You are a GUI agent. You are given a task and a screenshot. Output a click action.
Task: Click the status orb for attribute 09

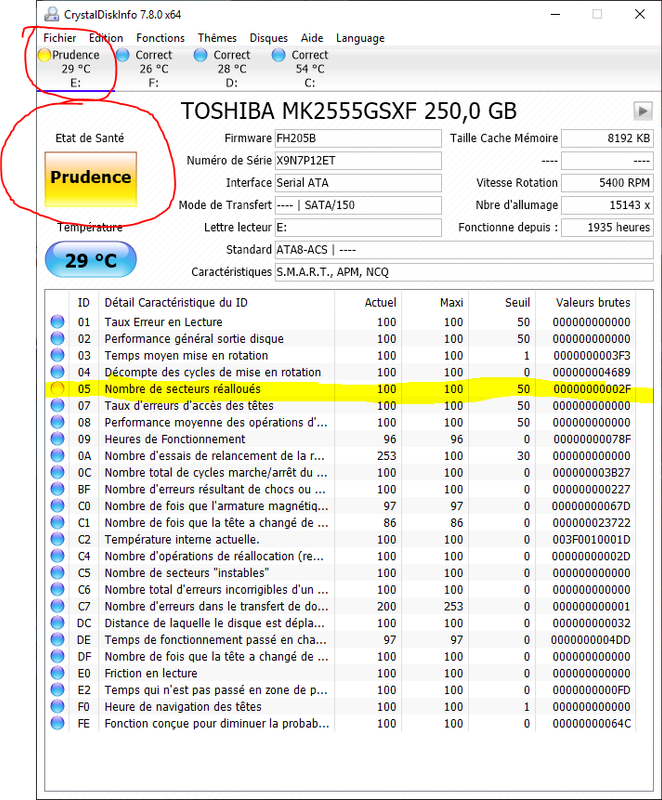tap(57, 439)
